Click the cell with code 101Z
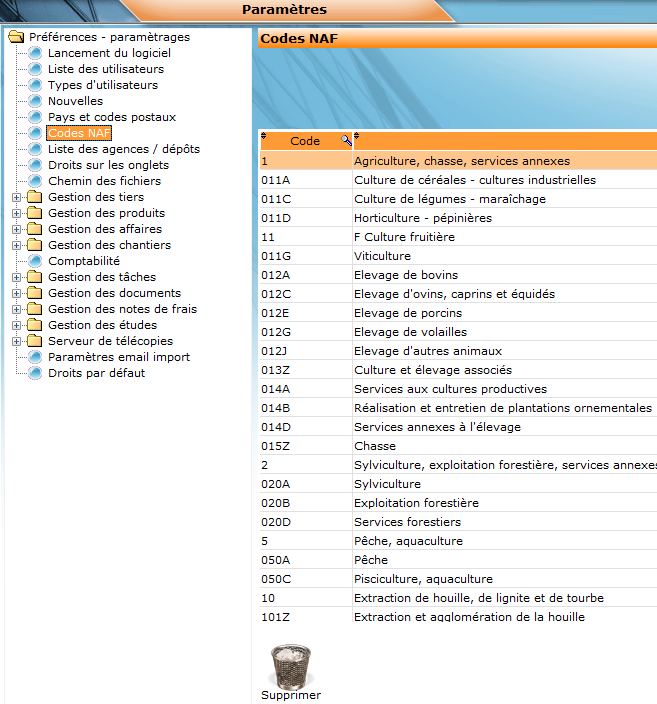This screenshot has height=704, width=657. (306, 617)
